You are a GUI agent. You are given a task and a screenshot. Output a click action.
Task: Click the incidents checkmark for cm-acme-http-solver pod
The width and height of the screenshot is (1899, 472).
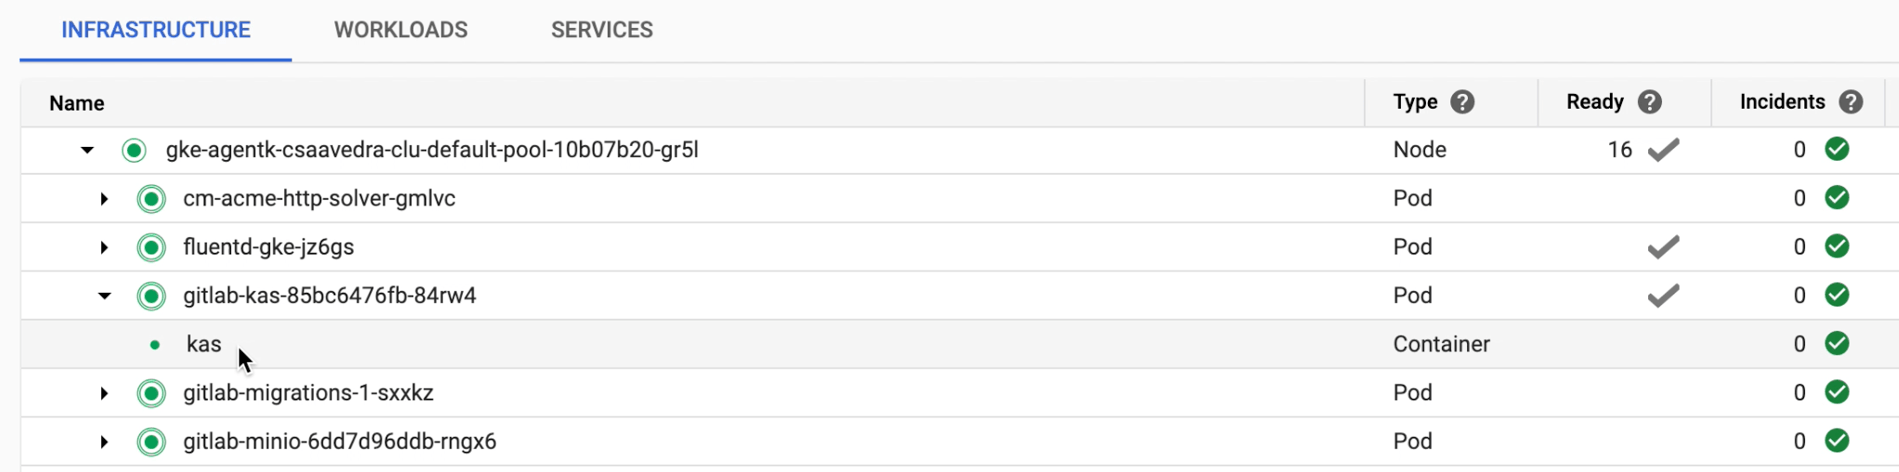pyautogui.click(x=1836, y=198)
